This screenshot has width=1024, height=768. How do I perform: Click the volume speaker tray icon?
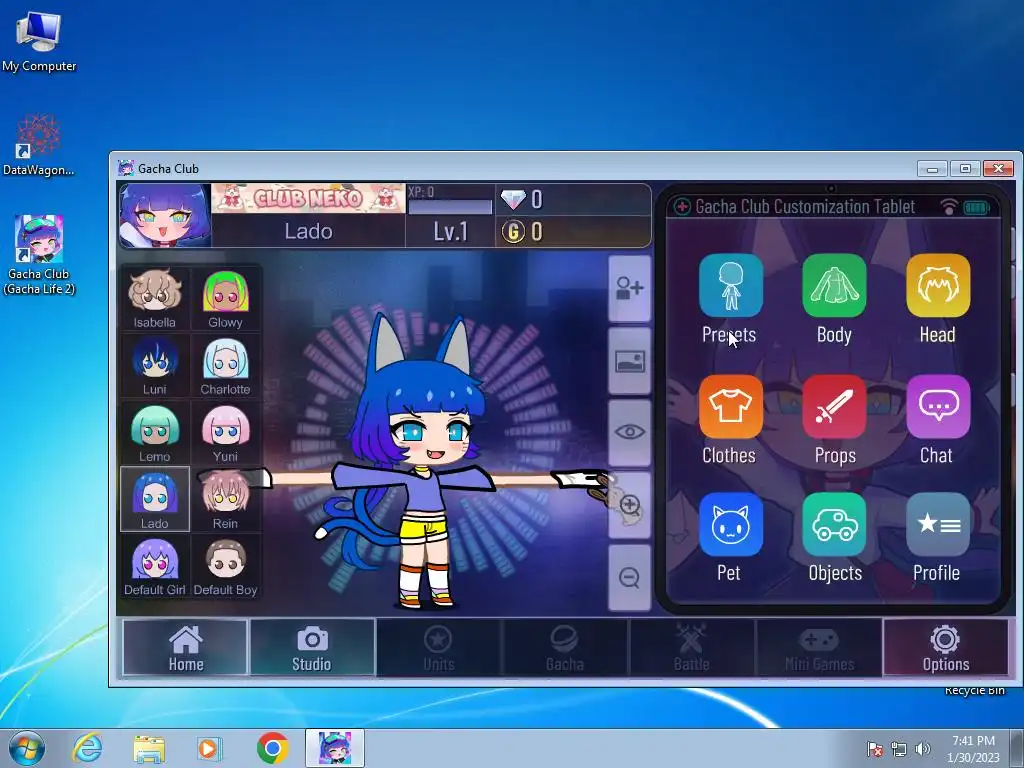click(923, 749)
